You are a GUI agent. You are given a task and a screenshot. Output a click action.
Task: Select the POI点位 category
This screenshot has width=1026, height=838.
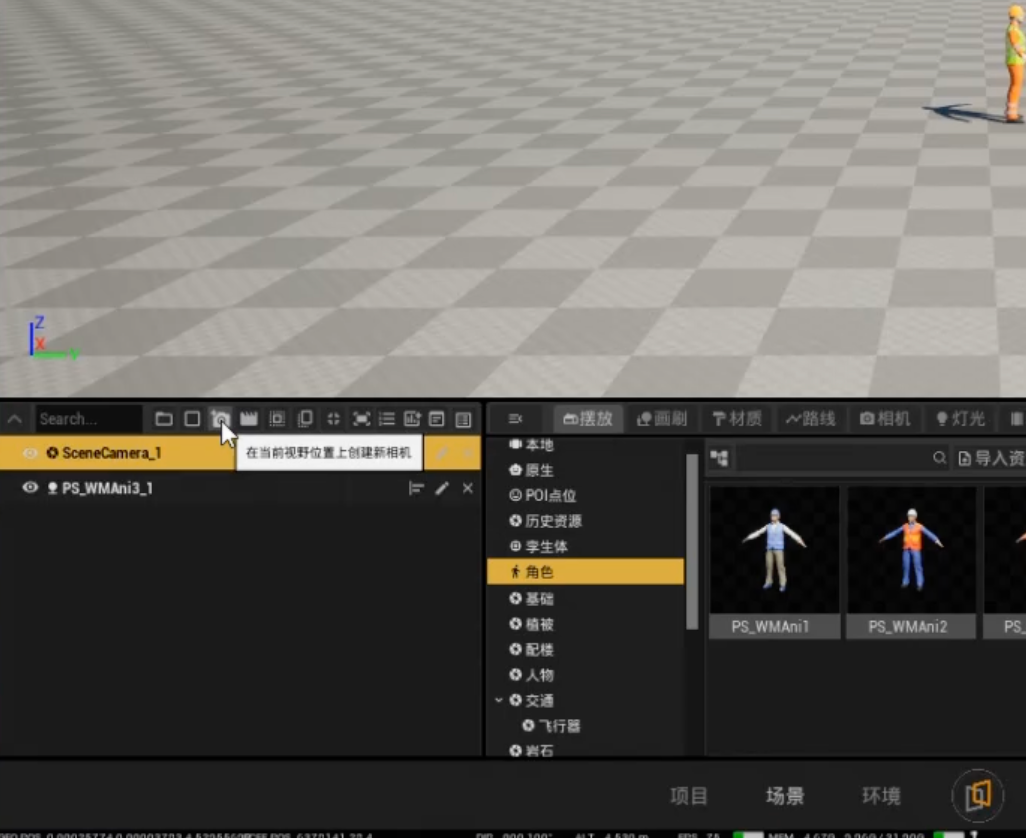pyautogui.click(x=542, y=495)
